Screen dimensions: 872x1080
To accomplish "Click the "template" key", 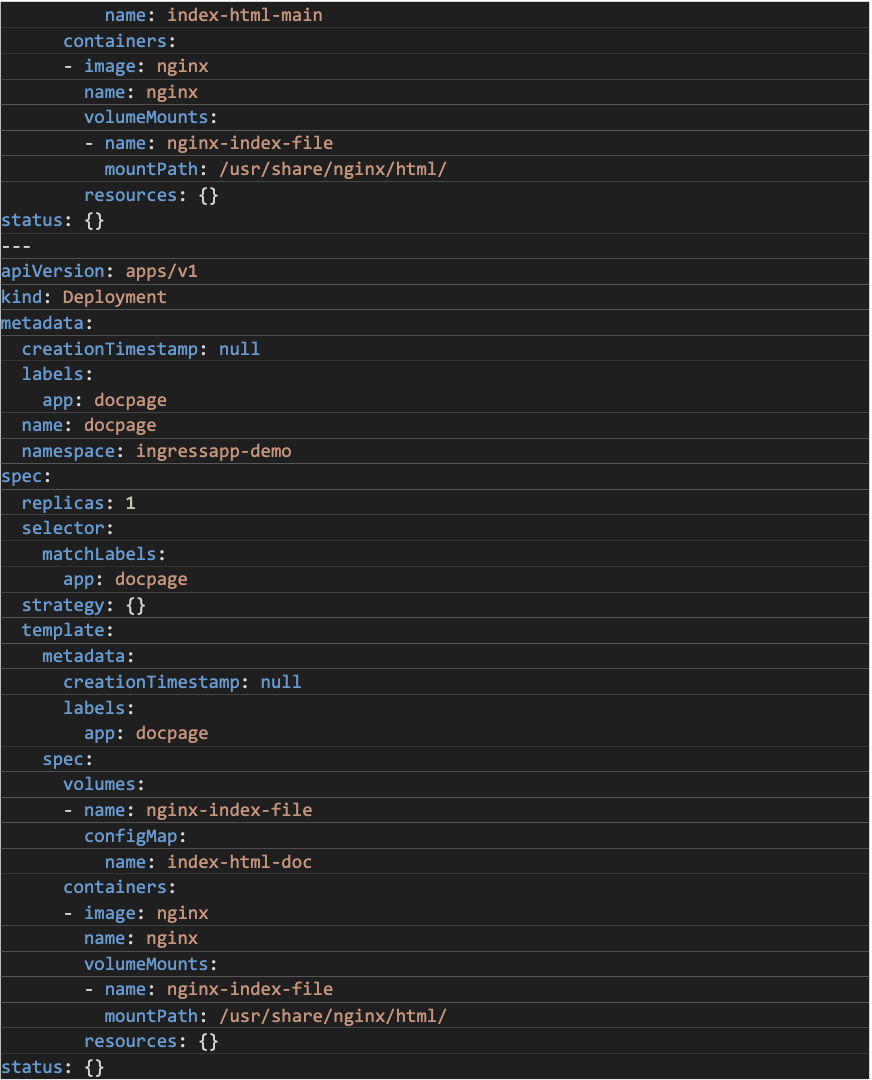I will tap(63, 630).
